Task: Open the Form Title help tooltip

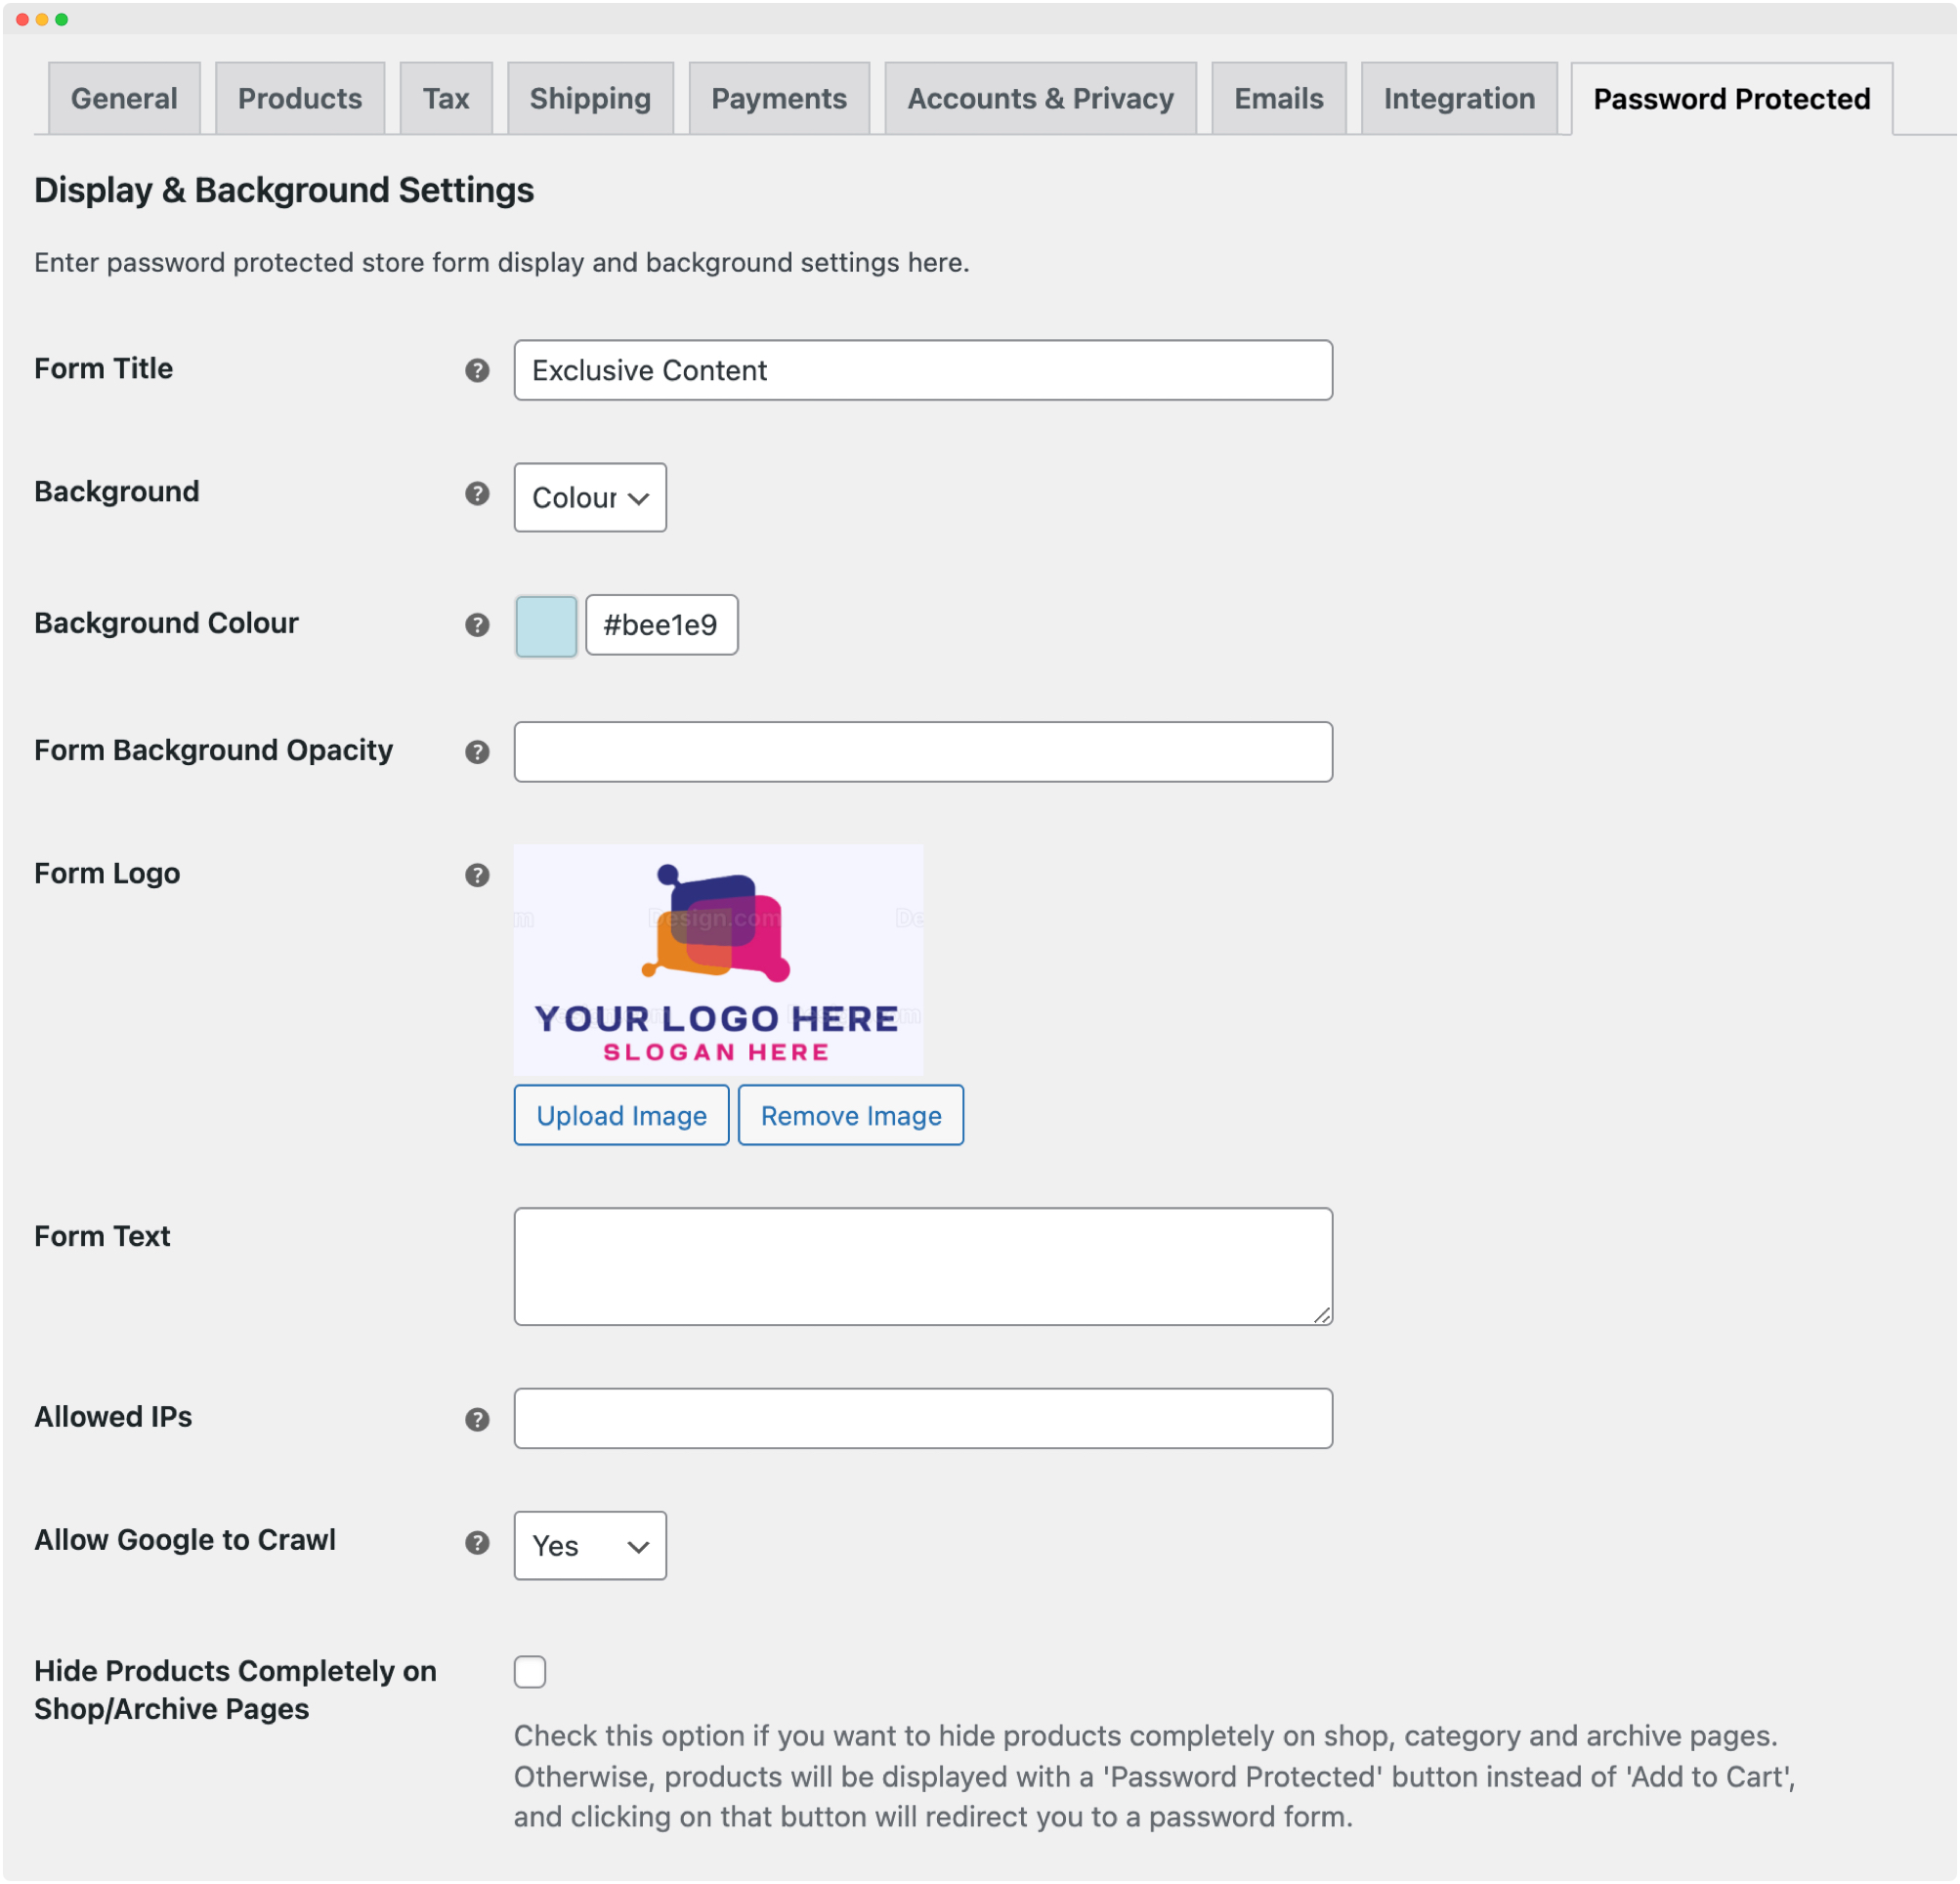Action: (x=477, y=370)
